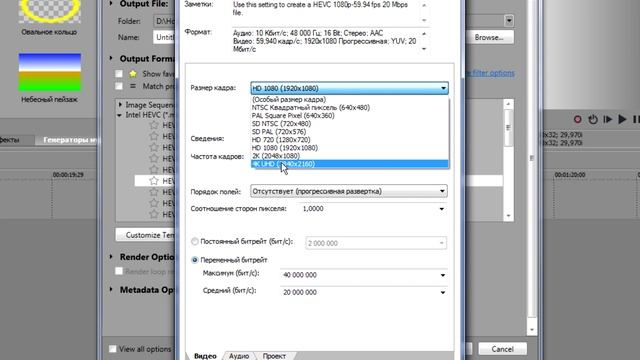This screenshot has width=640, height=360.
Task: Choose PAL Square Pixel (640x360)
Action: point(350,116)
